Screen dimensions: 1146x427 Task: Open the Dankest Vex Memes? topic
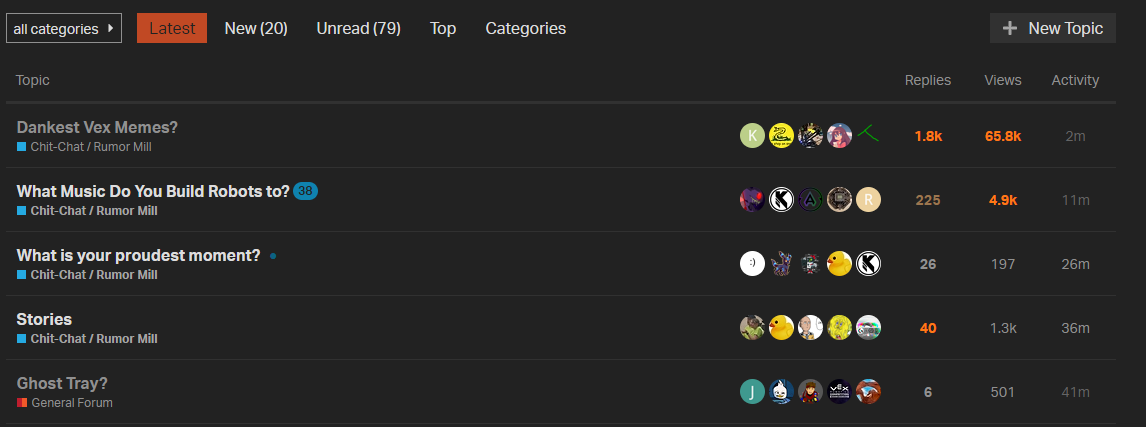coord(97,127)
